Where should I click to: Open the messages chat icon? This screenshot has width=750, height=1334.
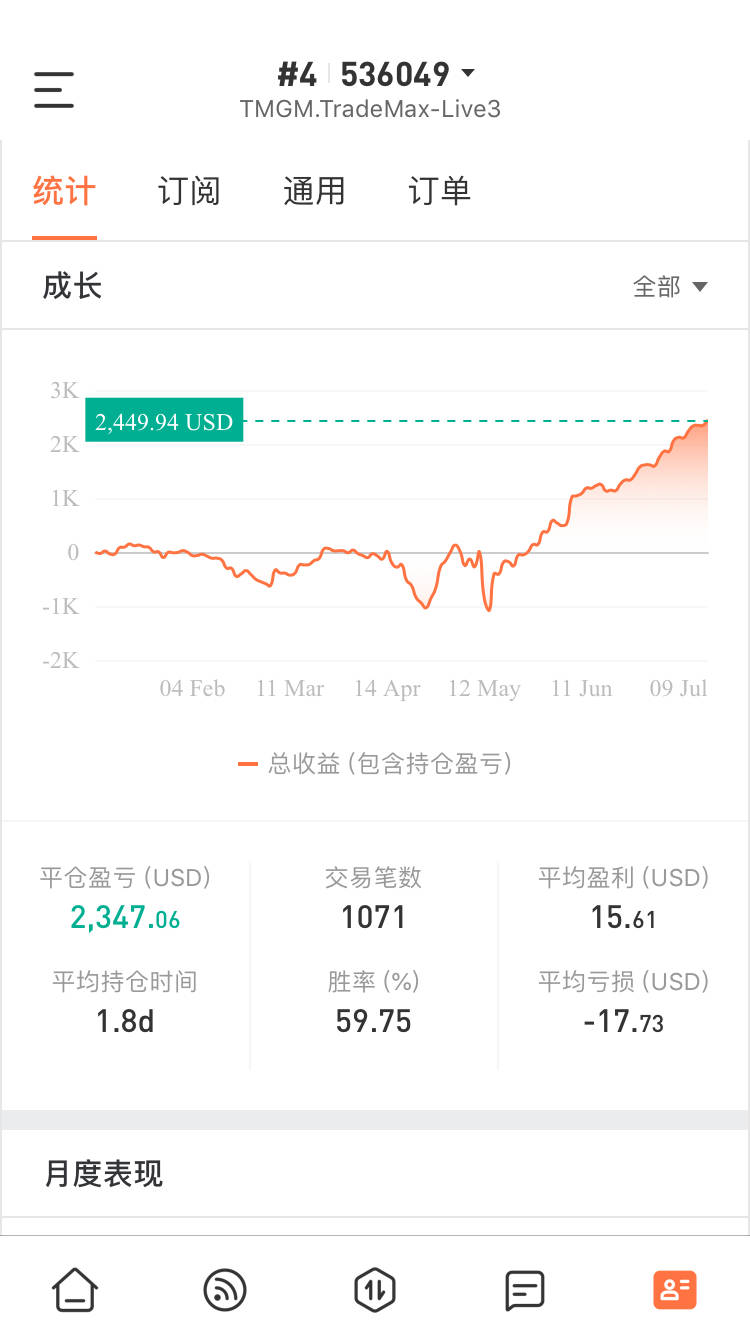coord(525,1290)
